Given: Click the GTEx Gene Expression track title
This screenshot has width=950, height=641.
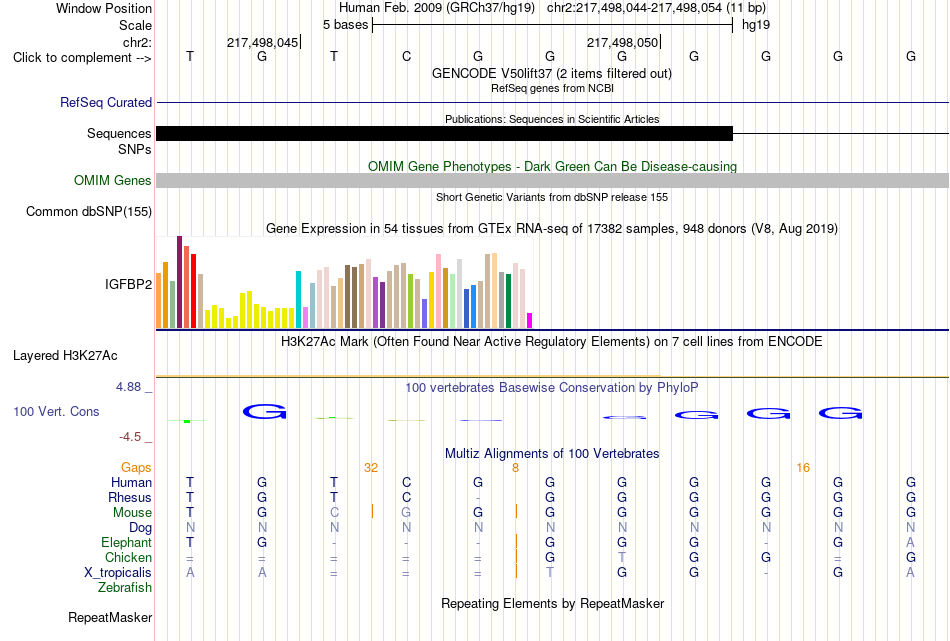Looking at the screenshot, I should coord(552,229).
